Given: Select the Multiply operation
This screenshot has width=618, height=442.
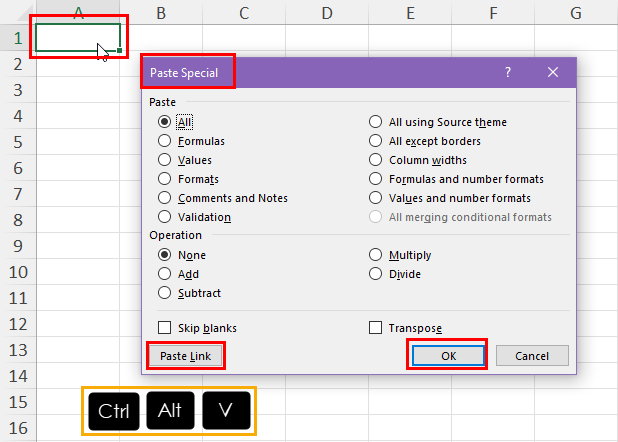Looking at the screenshot, I should point(375,255).
